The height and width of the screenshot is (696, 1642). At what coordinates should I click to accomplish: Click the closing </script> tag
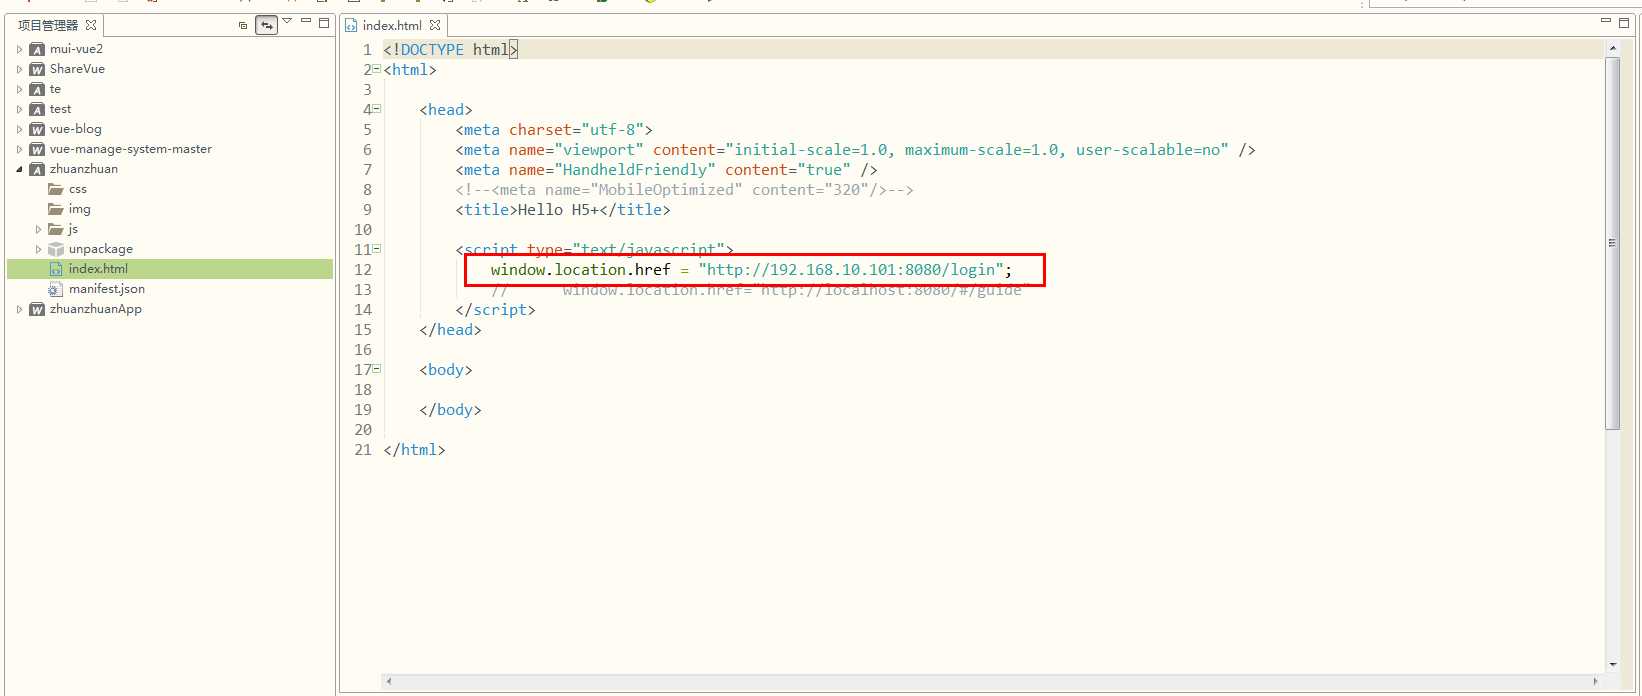tap(495, 309)
